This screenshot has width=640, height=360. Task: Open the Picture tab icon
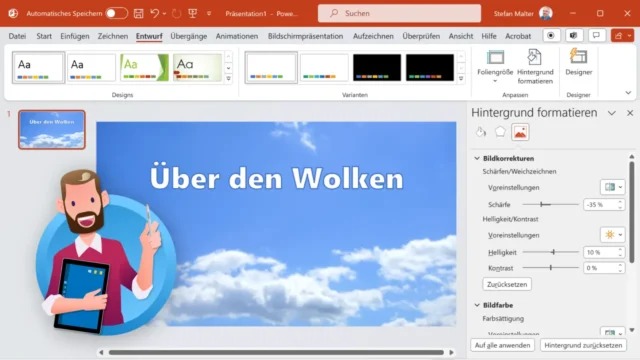[520, 132]
